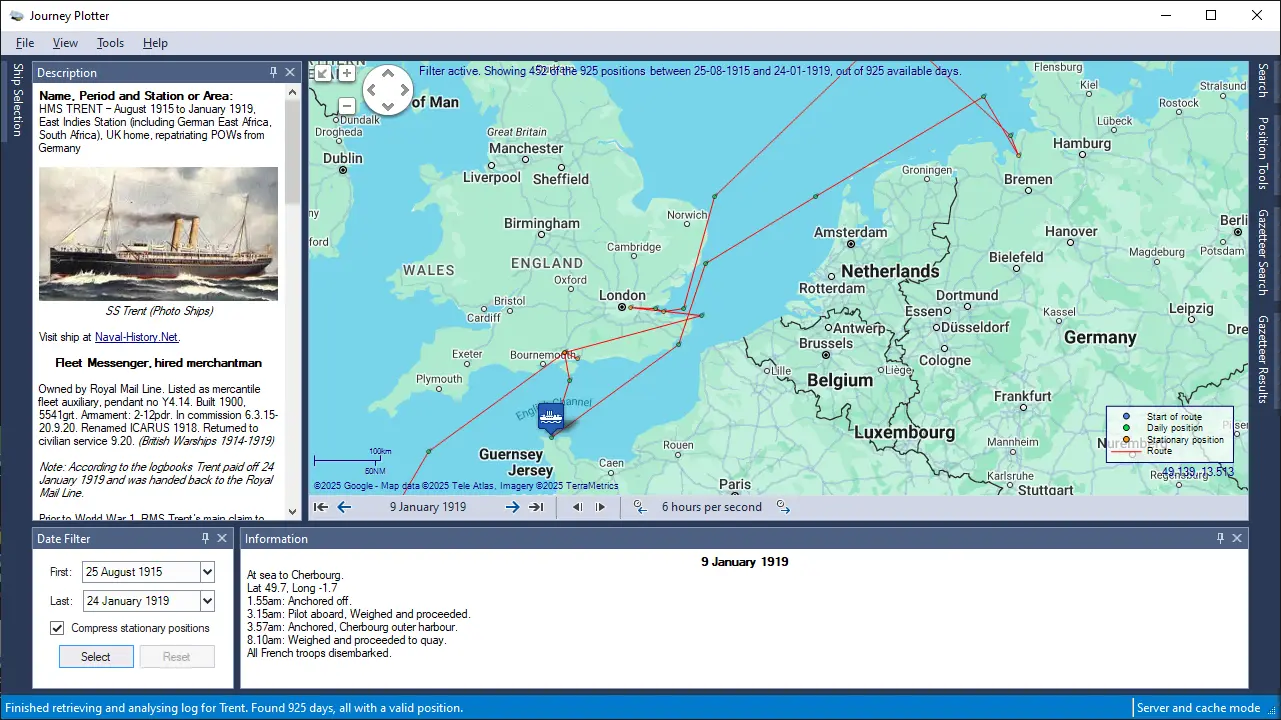The width and height of the screenshot is (1281, 720).
Task: Pan the map left
Action: pos(370,90)
